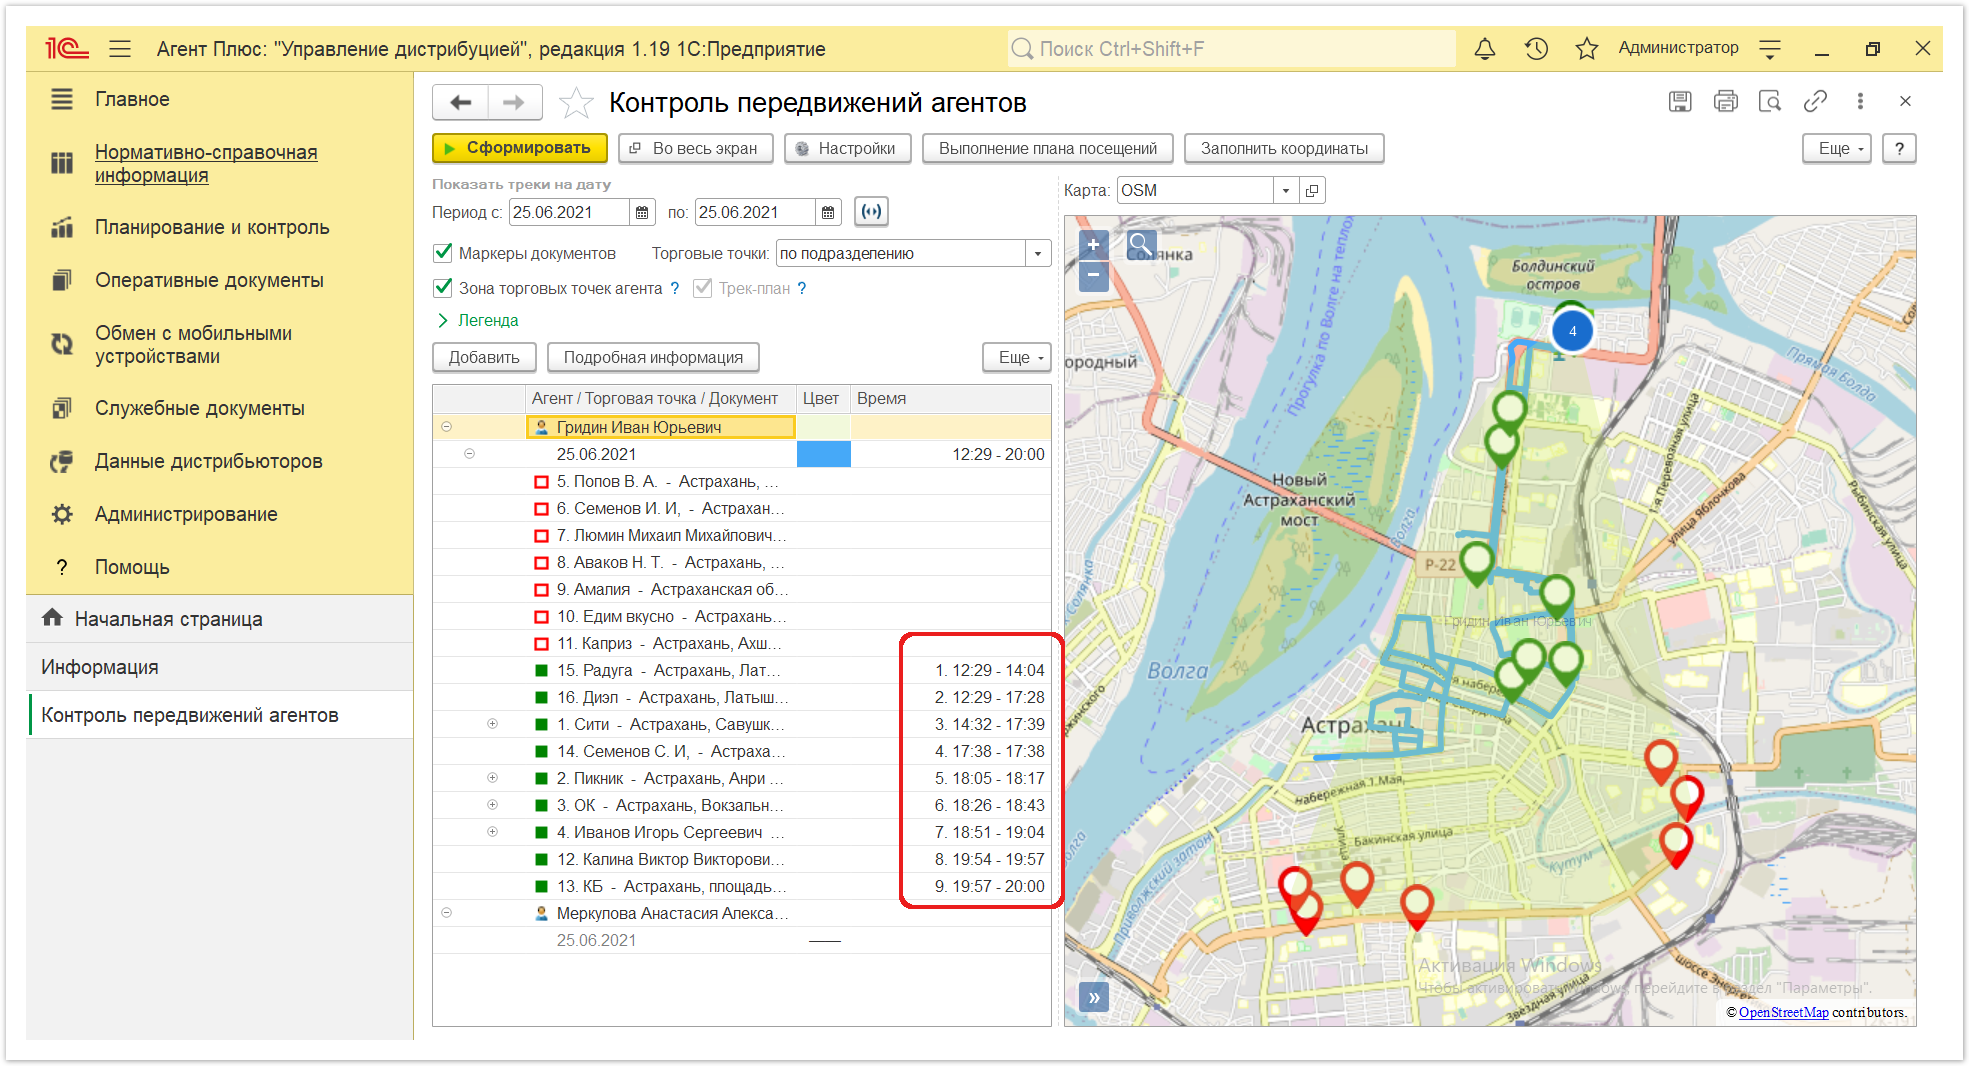The height and width of the screenshot is (1066, 1969).
Task: Open map selection form icon next to OSM
Action: pos(1313,190)
